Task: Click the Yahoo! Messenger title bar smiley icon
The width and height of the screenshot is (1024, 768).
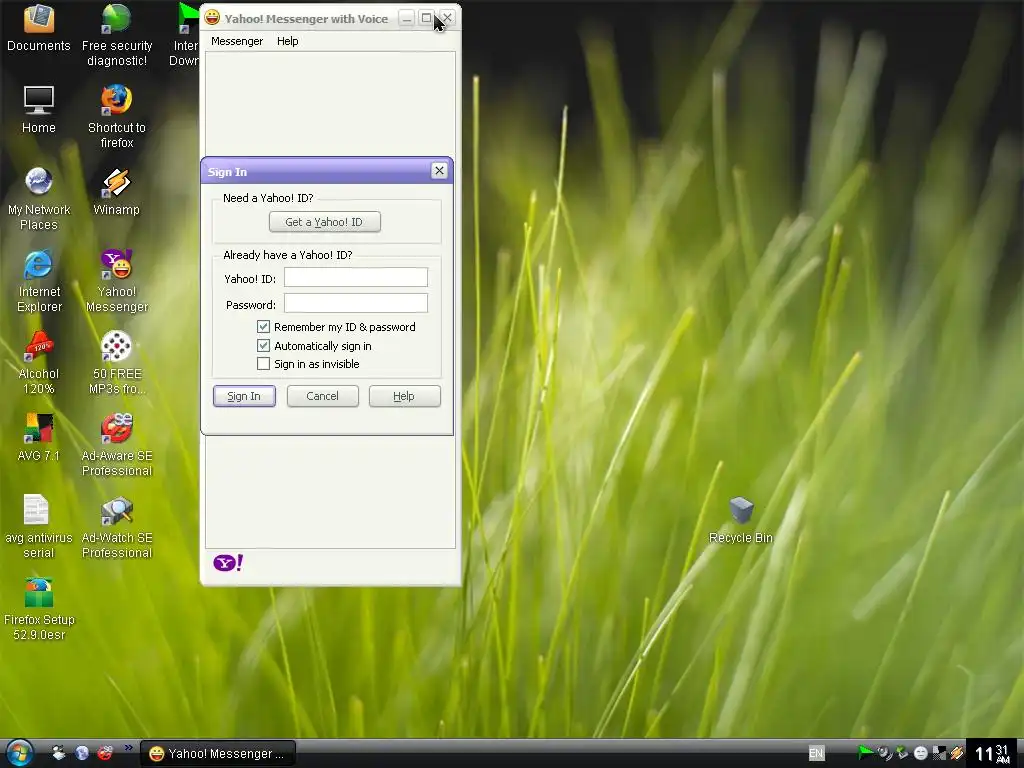Action: click(212, 18)
